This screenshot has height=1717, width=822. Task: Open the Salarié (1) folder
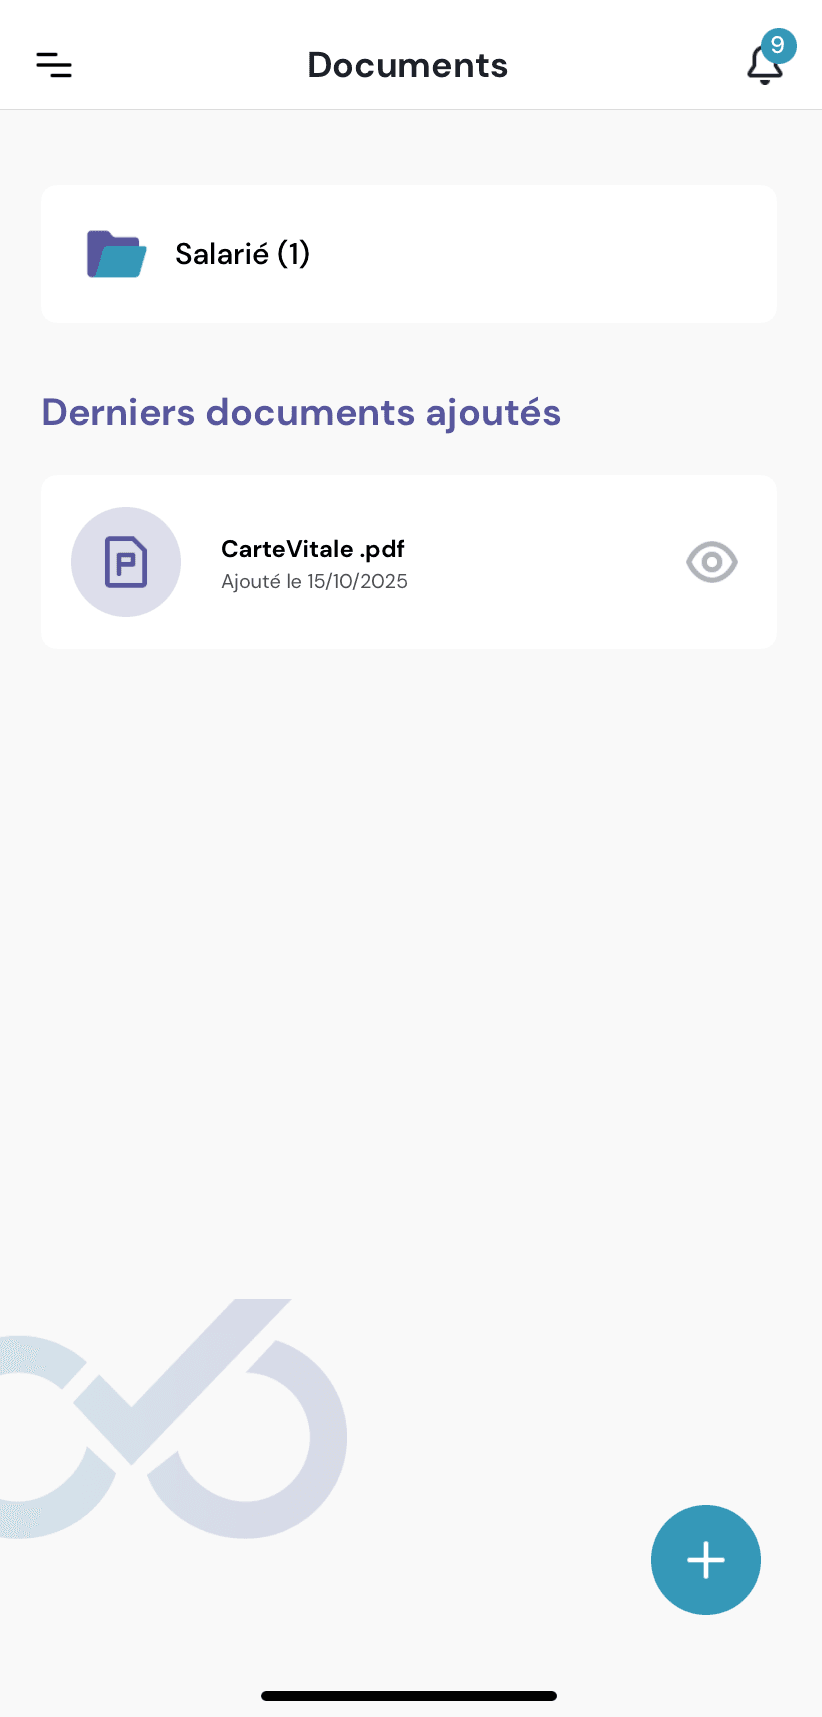tap(409, 254)
